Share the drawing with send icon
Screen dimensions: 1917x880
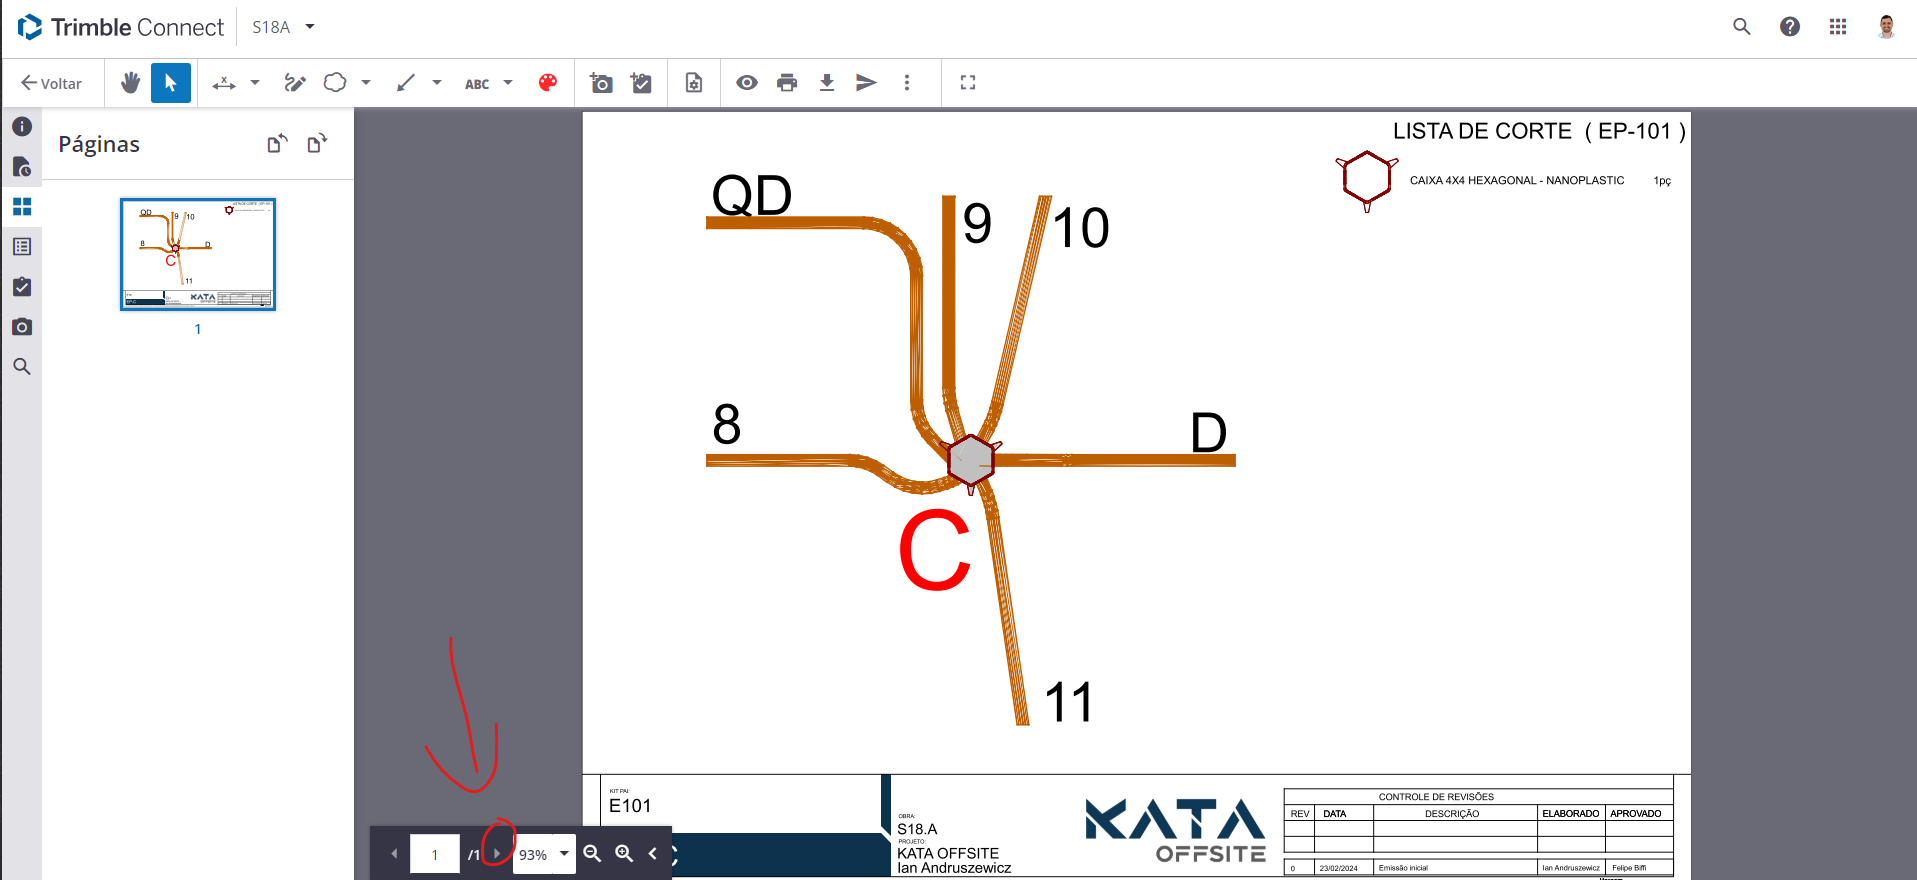[x=867, y=83]
